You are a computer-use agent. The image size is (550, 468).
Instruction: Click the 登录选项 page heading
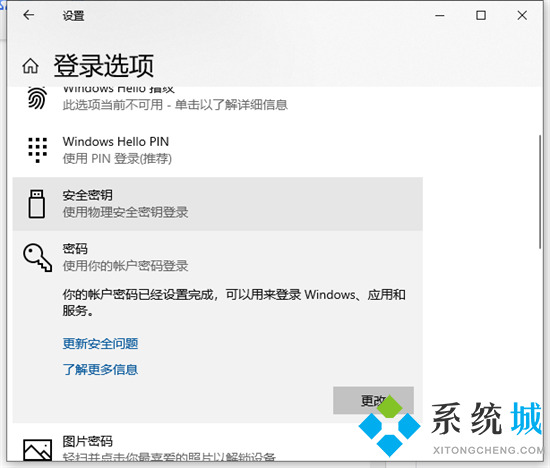(104, 66)
